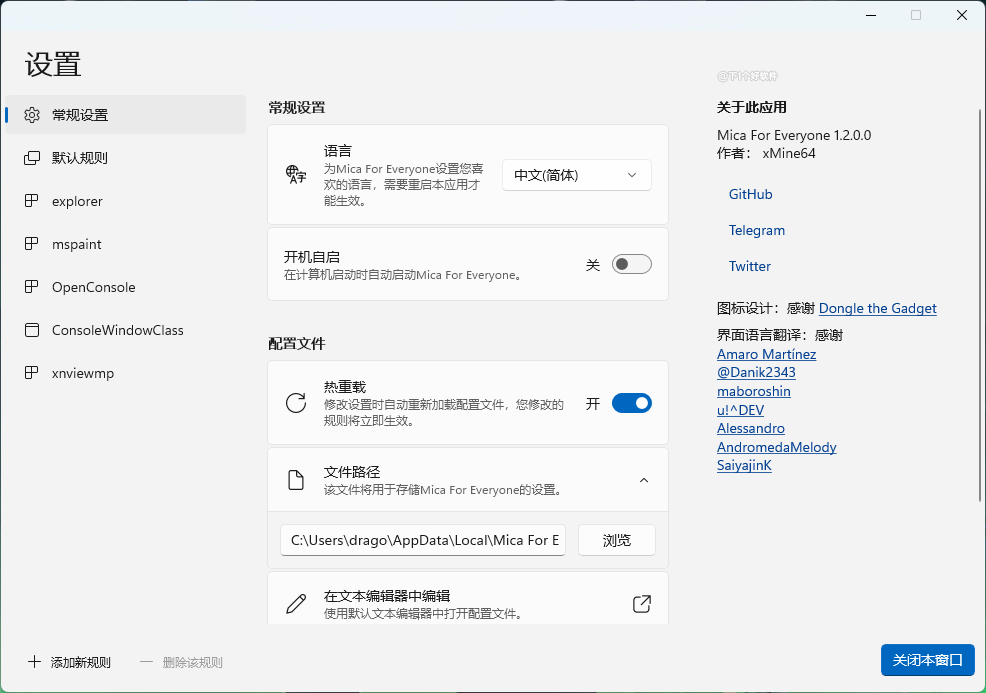Click the 默认规则 sidebar icon

tap(32, 158)
